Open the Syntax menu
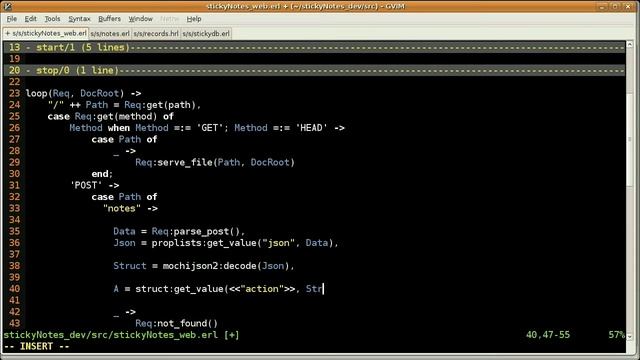The width and height of the screenshot is (640, 360). point(79,19)
